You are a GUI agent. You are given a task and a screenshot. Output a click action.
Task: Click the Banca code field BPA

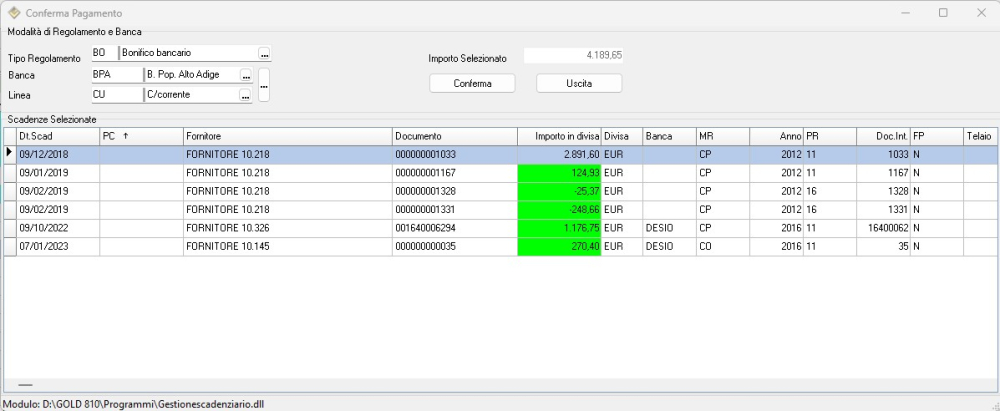pos(115,75)
